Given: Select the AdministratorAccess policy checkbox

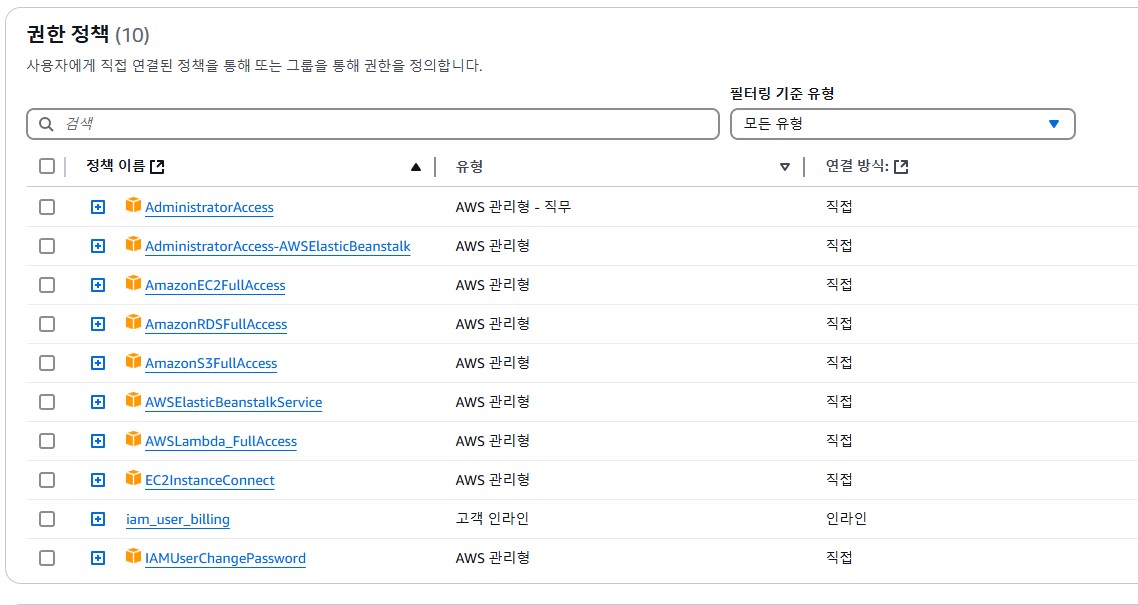Looking at the screenshot, I should [x=46, y=207].
